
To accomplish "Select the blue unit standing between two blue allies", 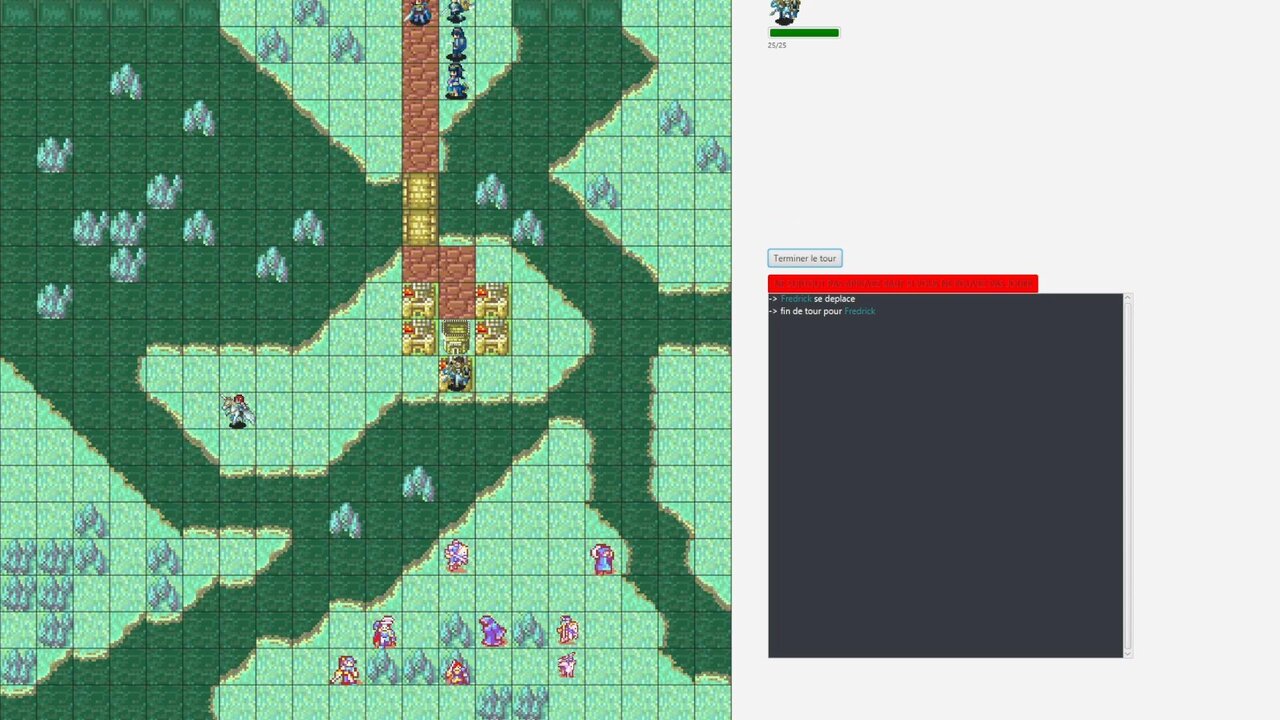I will click(x=456, y=45).
